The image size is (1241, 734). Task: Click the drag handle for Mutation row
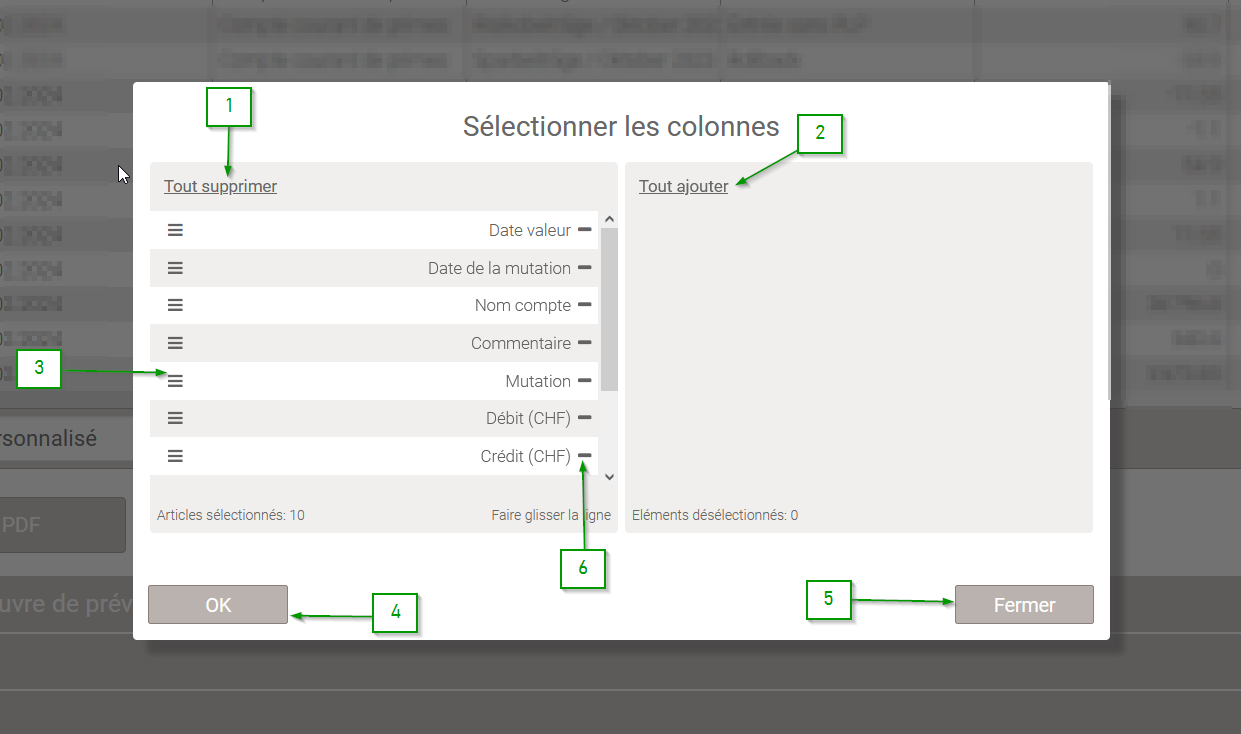point(175,381)
